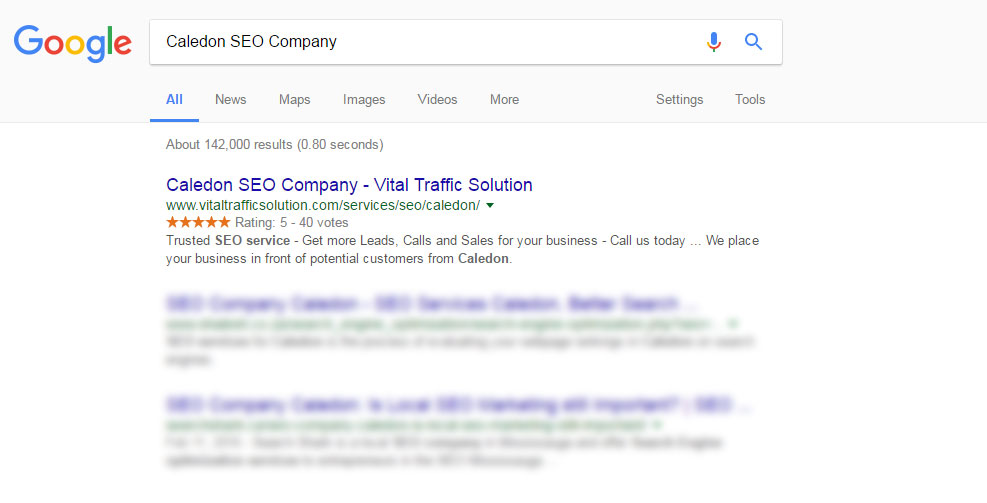Show the search Tools options

(x=750, y=99)
